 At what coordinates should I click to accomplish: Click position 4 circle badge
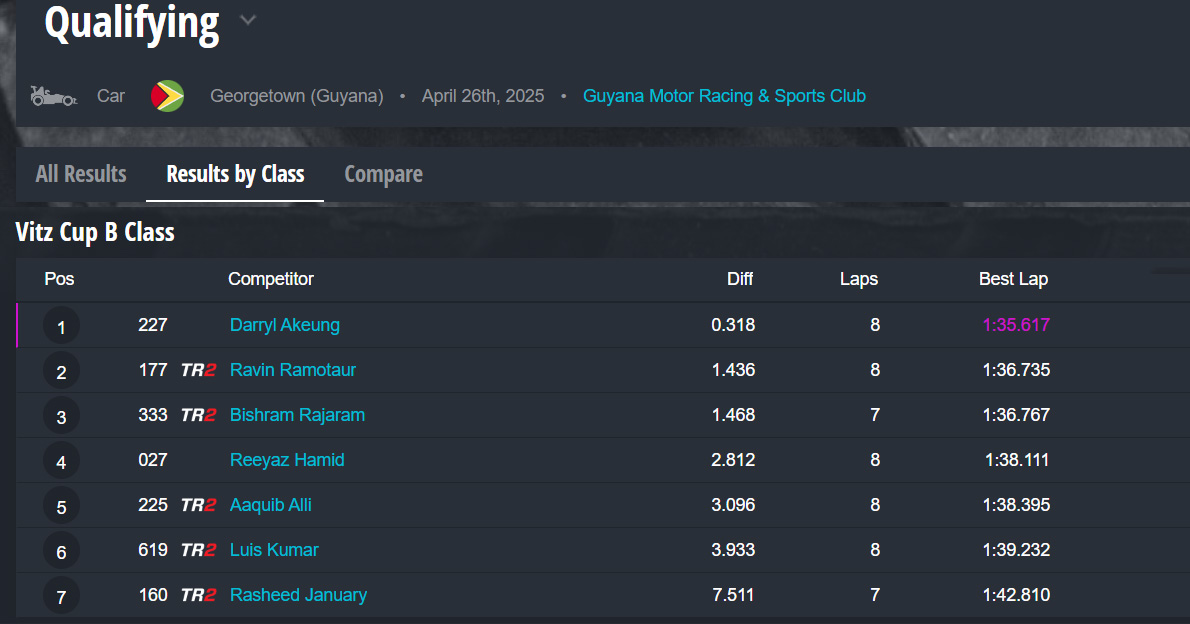coord(61,462)
